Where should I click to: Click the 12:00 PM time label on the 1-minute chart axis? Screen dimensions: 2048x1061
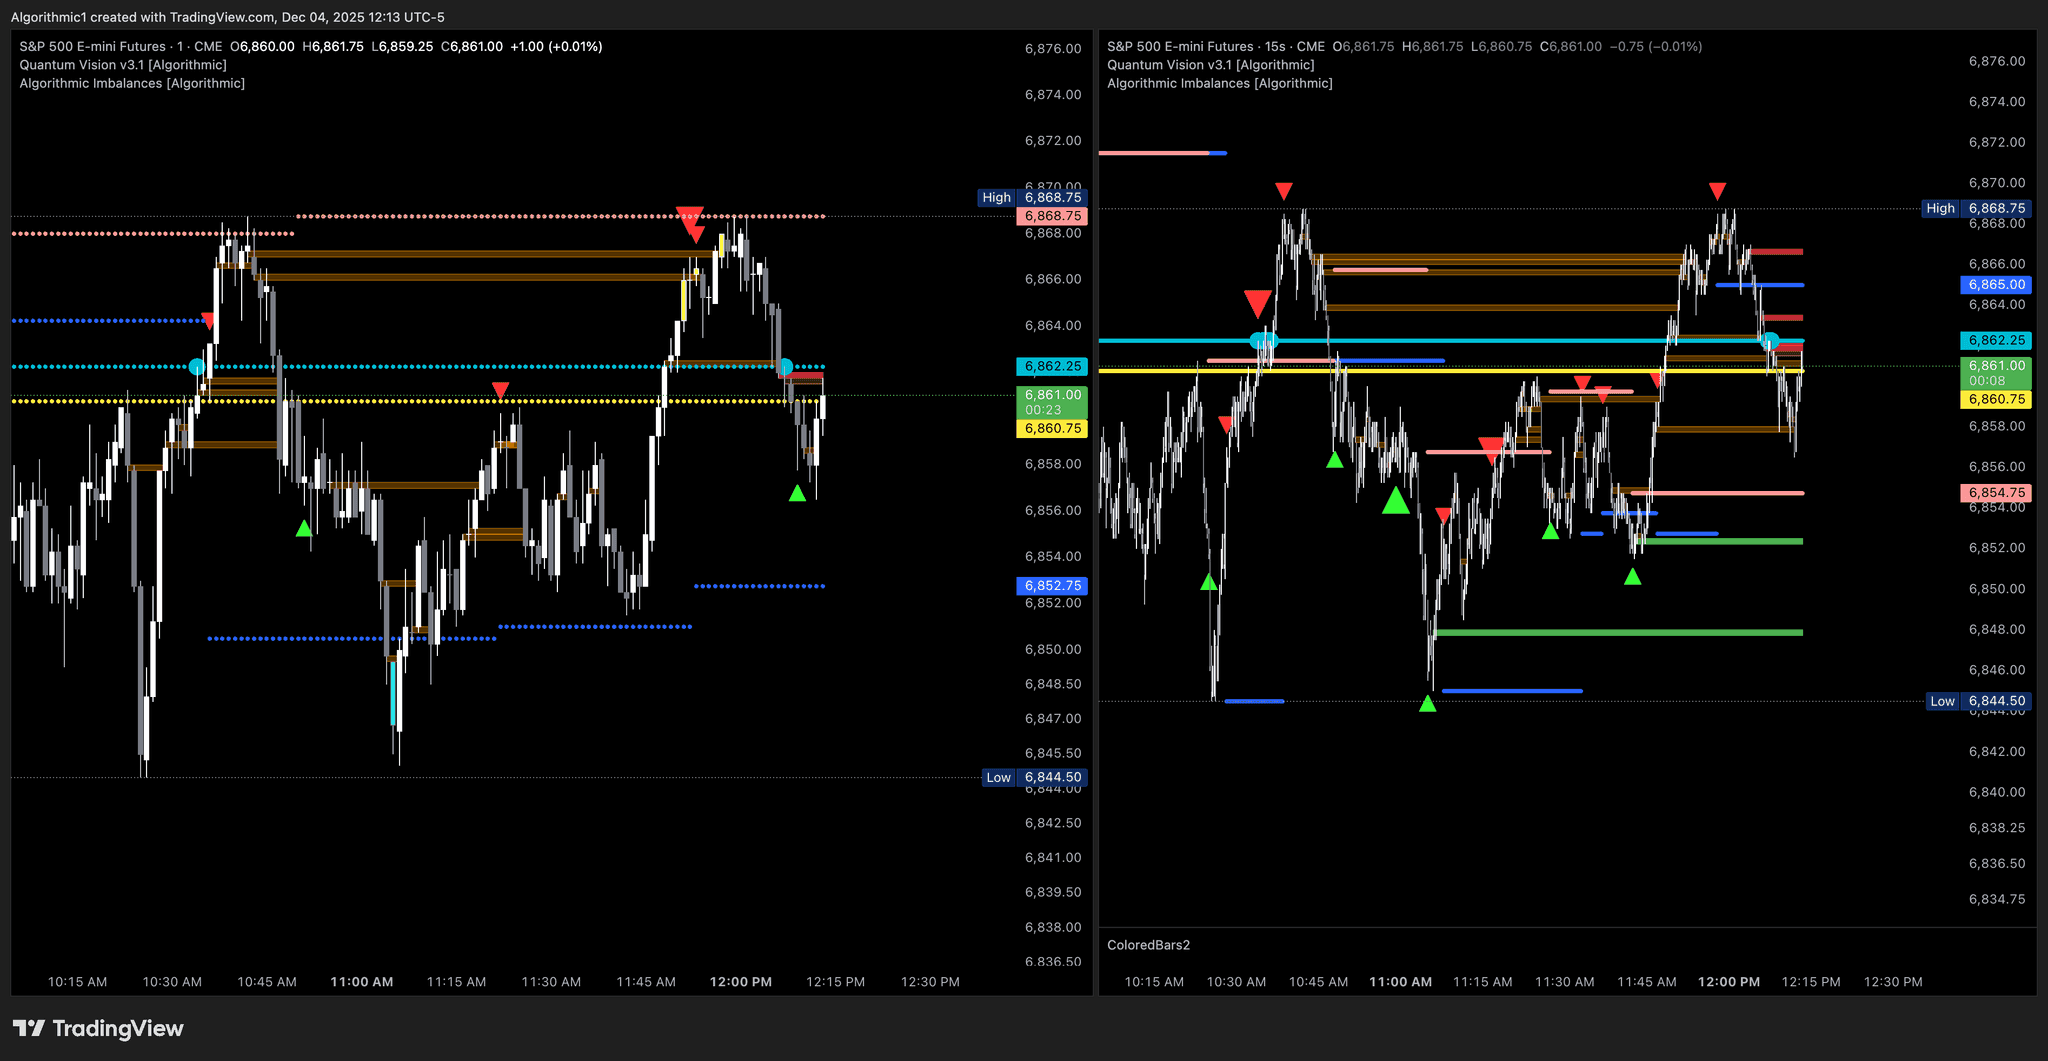point(741,982)
